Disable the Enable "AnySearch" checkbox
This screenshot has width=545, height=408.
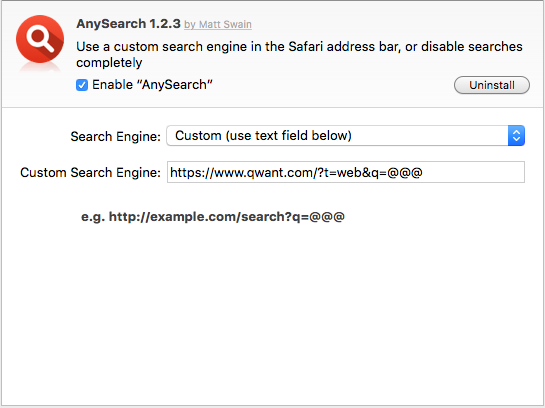(x=82, y=85)
